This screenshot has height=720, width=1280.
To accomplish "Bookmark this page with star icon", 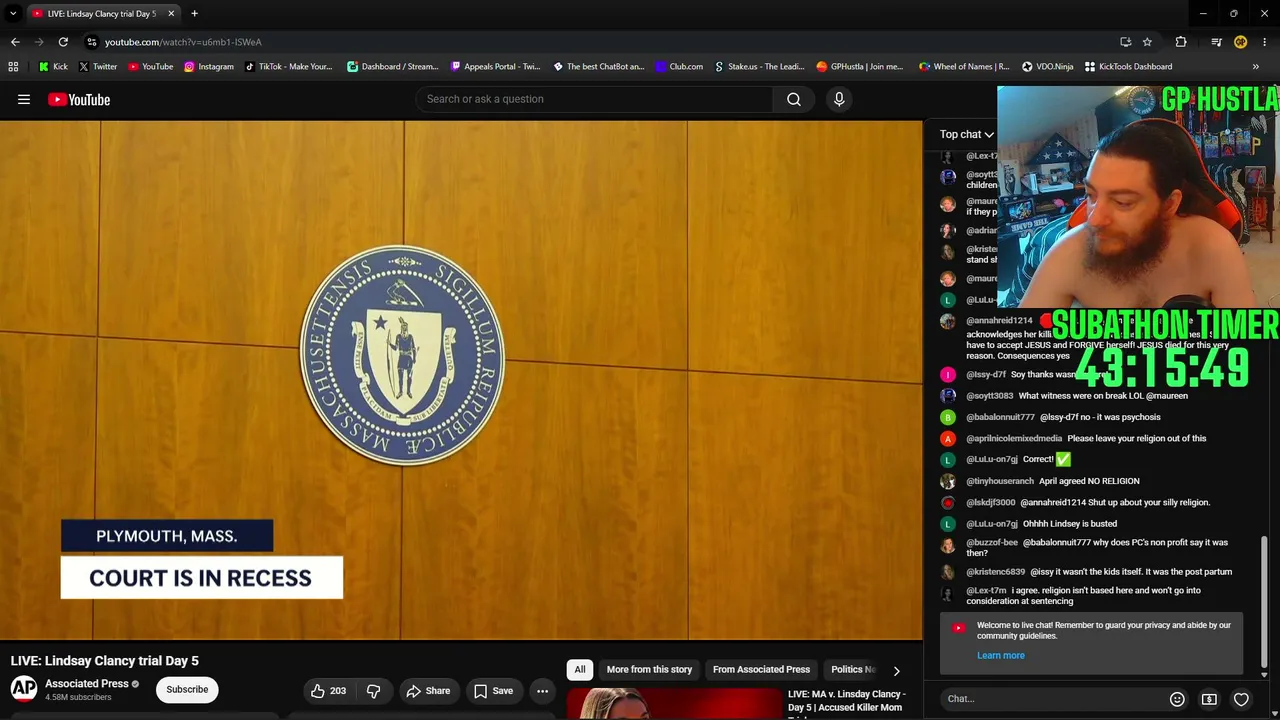I will click(x=1147, y=42).
